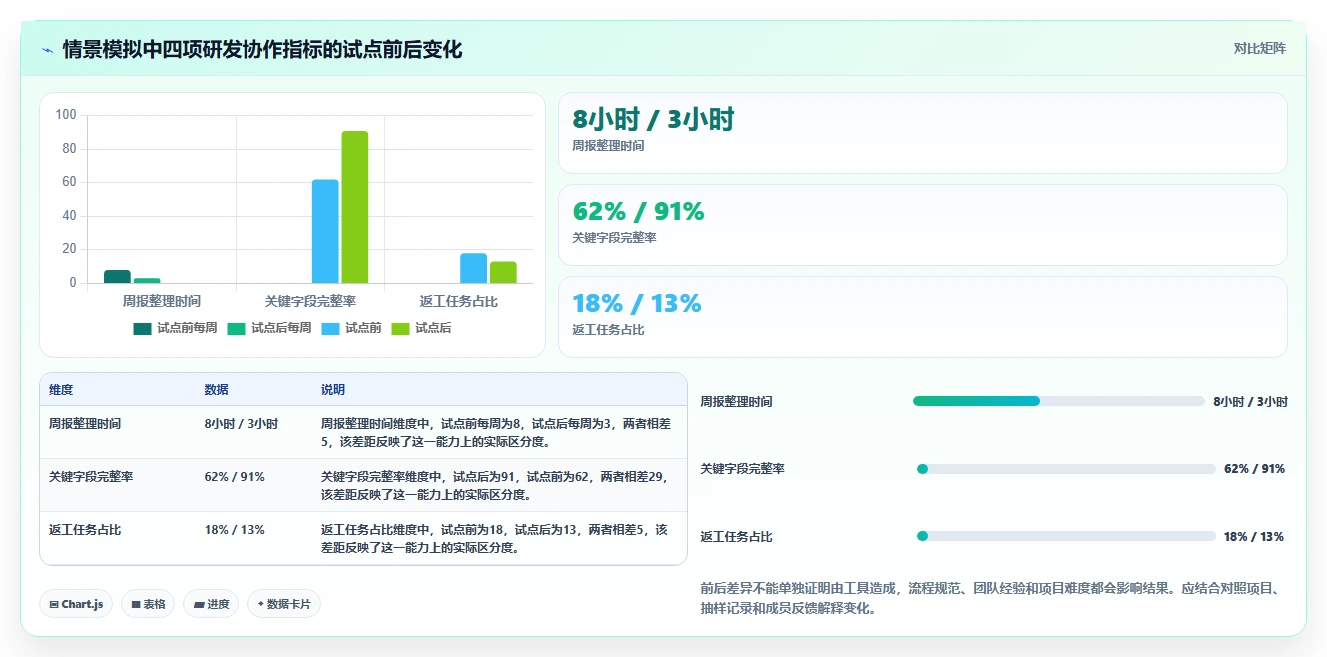Click the 说明 column header
Viewport: 1327px width, 657px height.
333,389
